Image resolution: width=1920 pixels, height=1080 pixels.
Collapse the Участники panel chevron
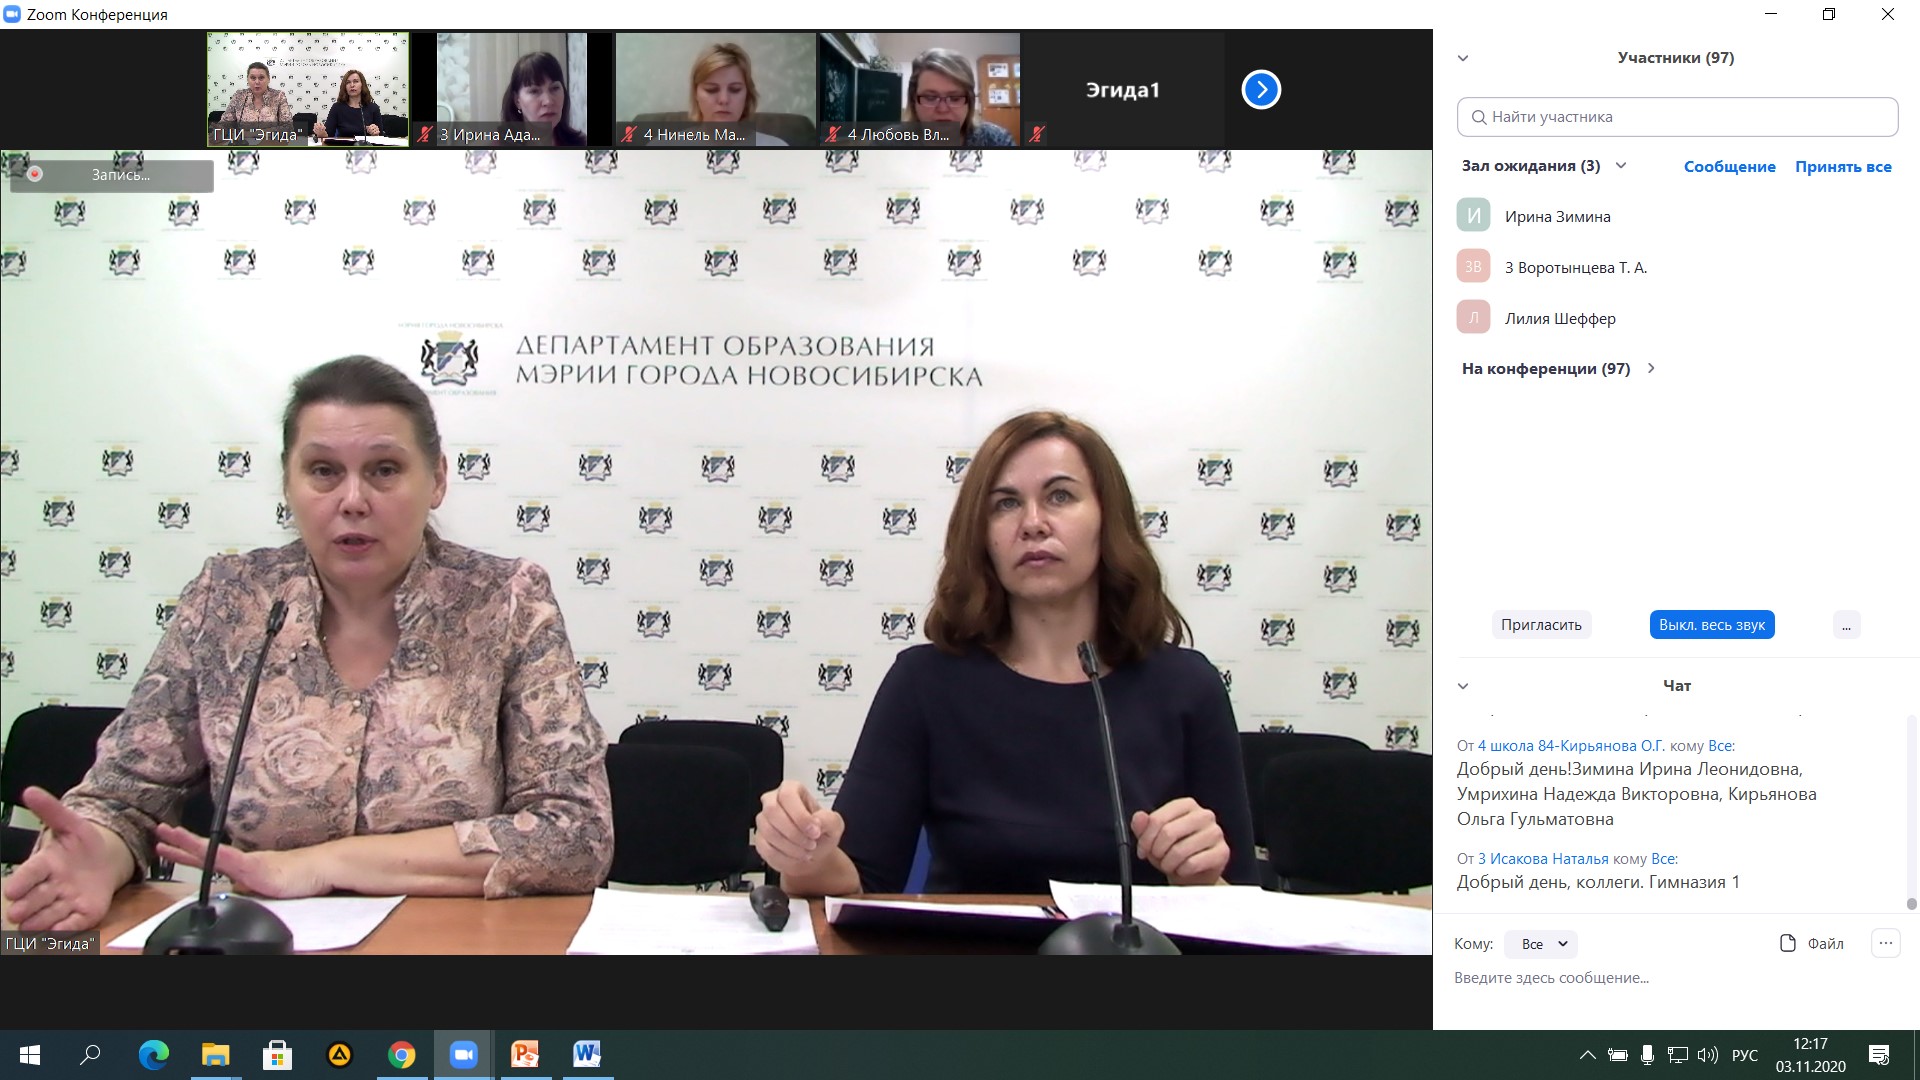[1463, 58]
